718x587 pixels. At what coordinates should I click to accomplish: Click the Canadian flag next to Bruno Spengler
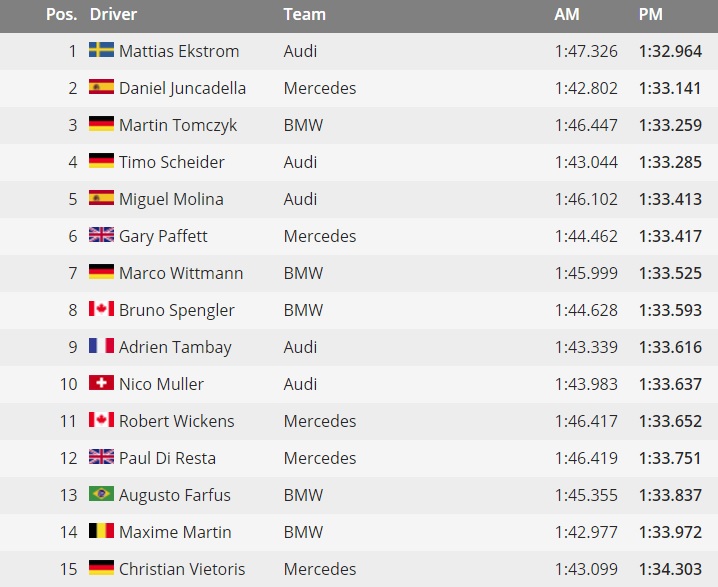click(101, 309)
